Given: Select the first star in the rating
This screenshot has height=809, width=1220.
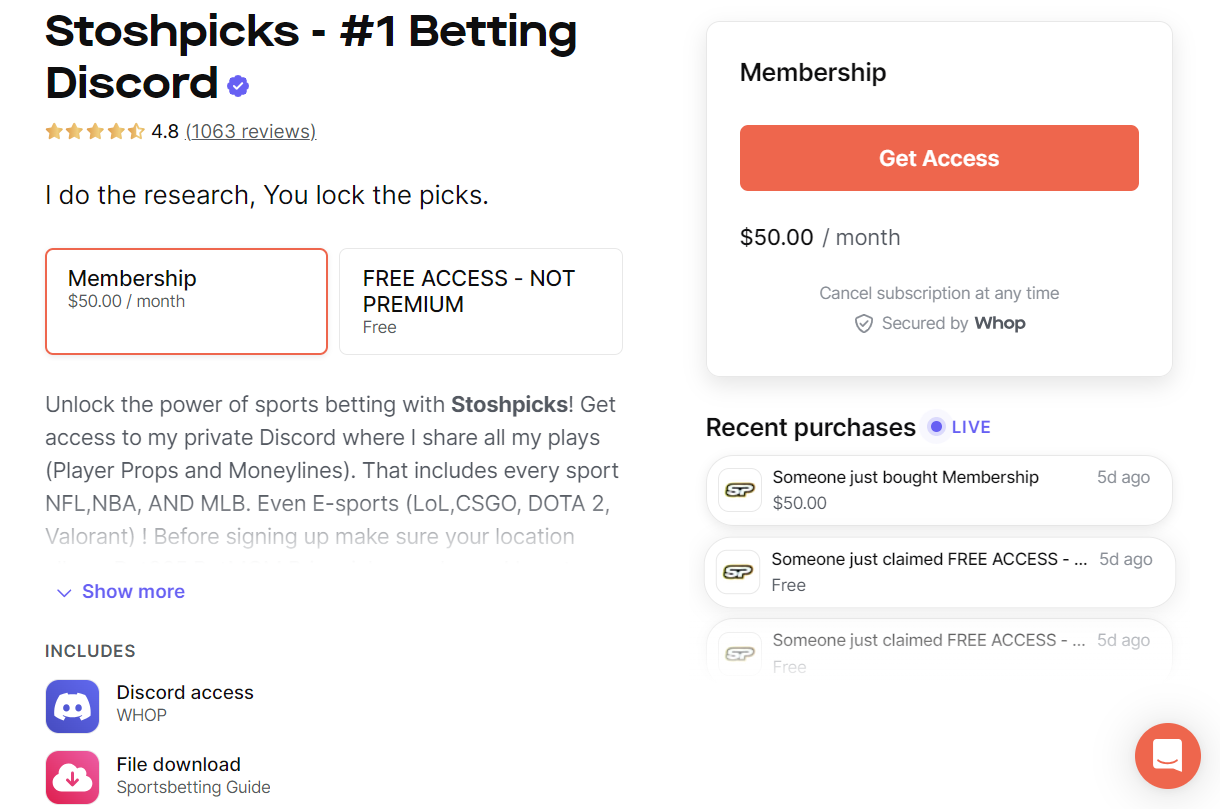Looking at the screenshot, I should point(55,131).
